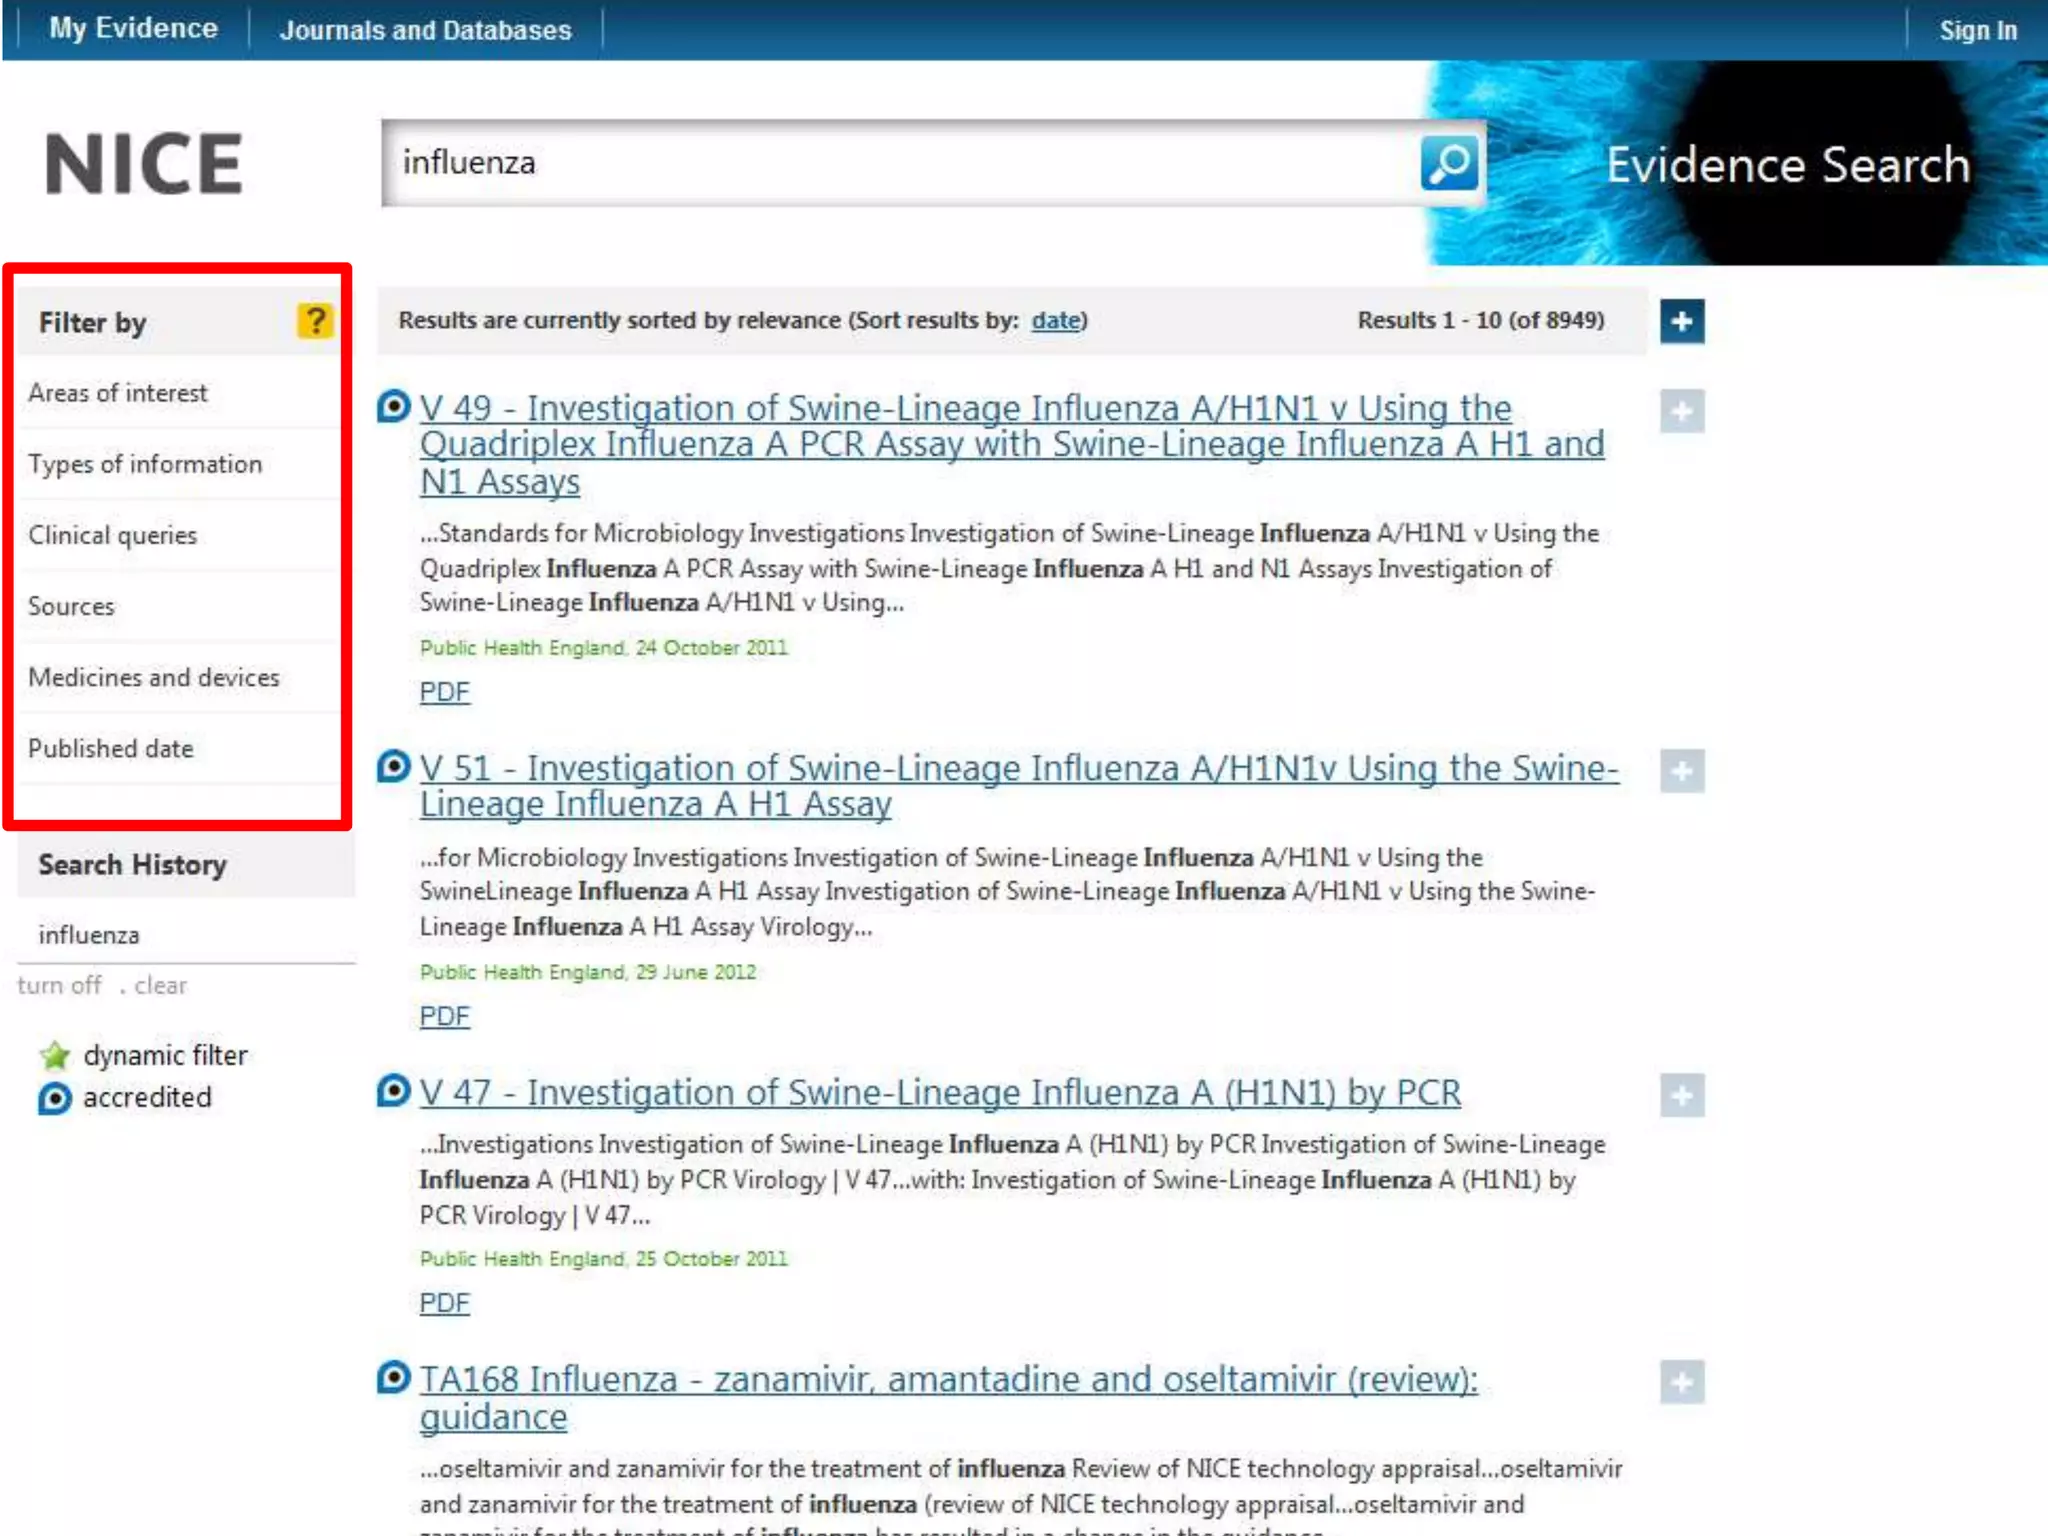Screen dimensions: 2048x1536
Task: Expand the Published date filter
Action: (x=111, y=748)
